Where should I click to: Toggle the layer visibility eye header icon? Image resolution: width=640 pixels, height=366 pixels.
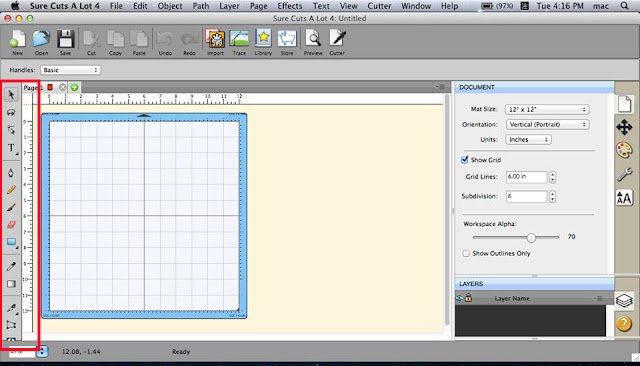coord(459,298)
